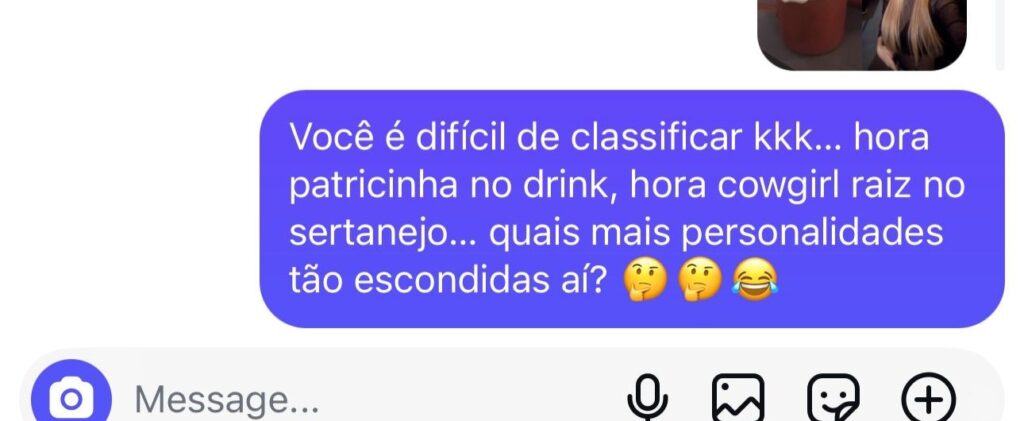This screenshot has height=421, width=1024.
Task: Open the shared photo thumbnail above message
Action: point(861,35)
